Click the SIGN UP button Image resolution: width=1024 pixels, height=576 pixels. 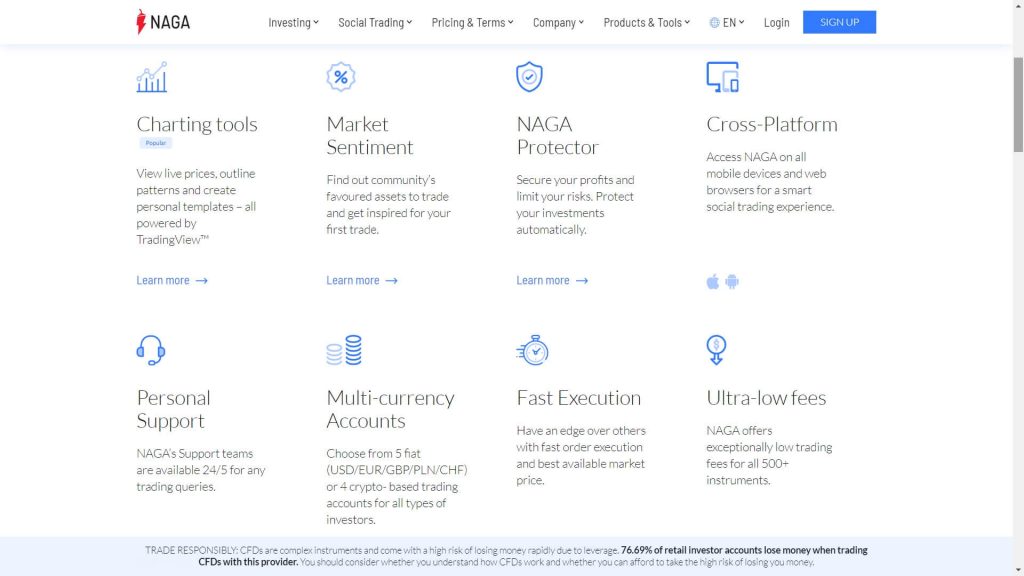click(x=839, y=21)
